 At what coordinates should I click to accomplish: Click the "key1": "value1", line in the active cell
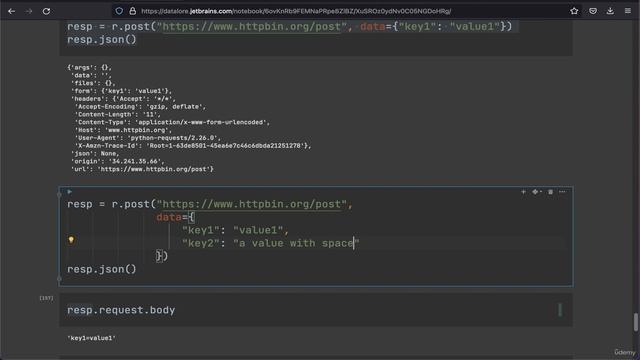pos(236,230)
